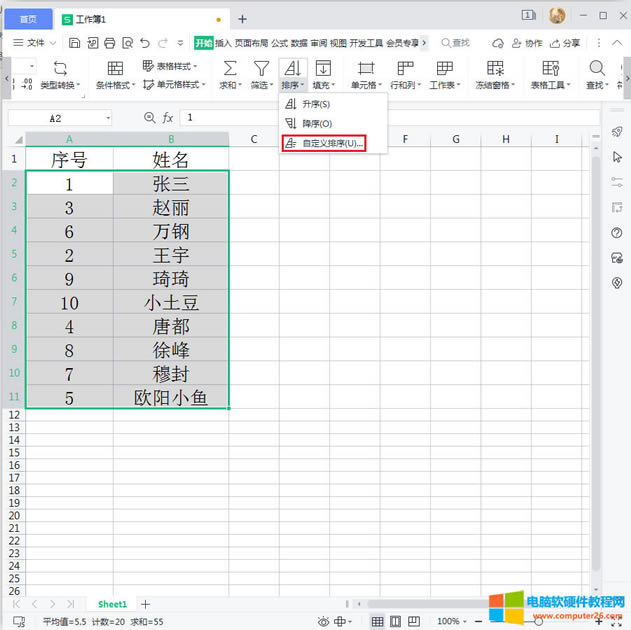This screenshot has height=630, width=631.
Task: Click the Undo arrow in quick toolbar
Action: coord(146,43)
